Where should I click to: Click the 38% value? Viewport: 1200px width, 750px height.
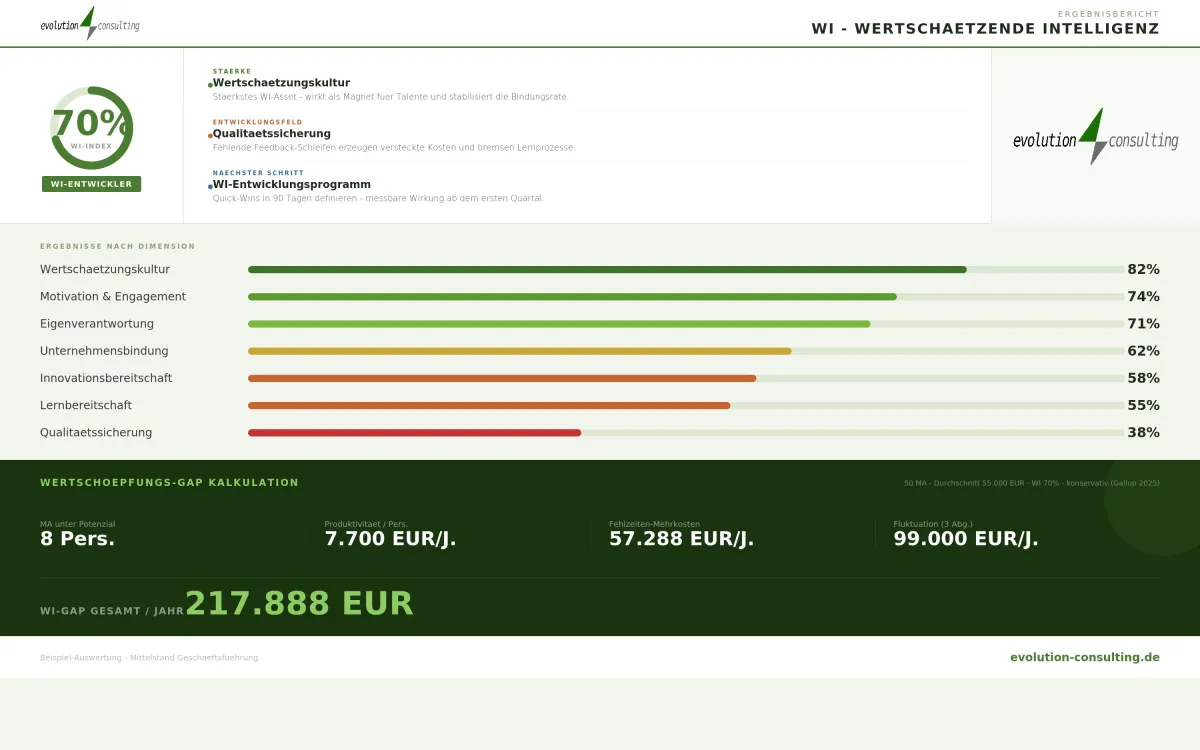point(1143,432)
